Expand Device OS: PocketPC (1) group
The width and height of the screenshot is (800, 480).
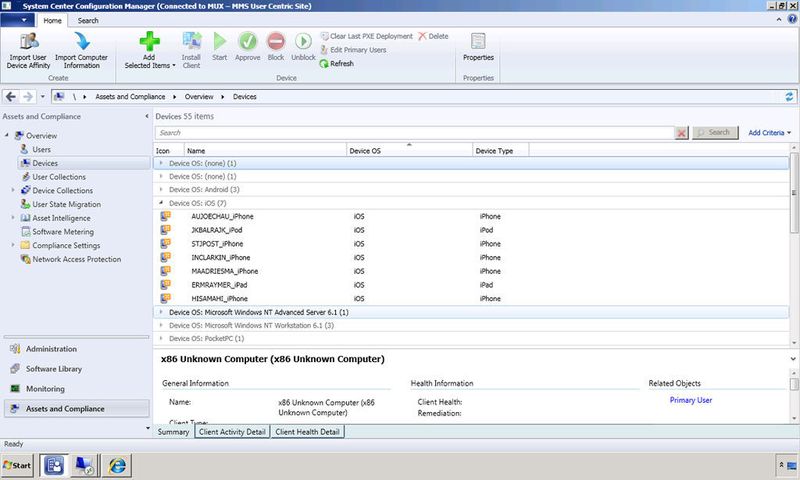pos(161,338)
